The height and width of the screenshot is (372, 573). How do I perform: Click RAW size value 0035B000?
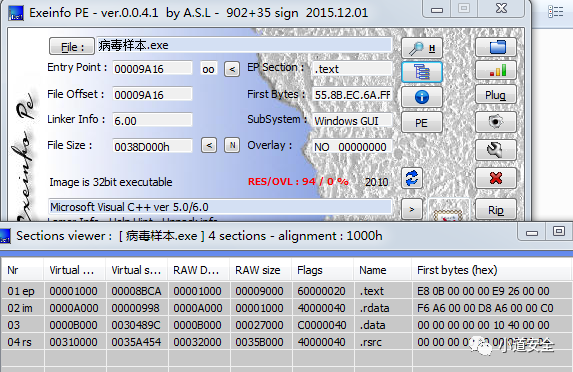click(x=259, y=342)
